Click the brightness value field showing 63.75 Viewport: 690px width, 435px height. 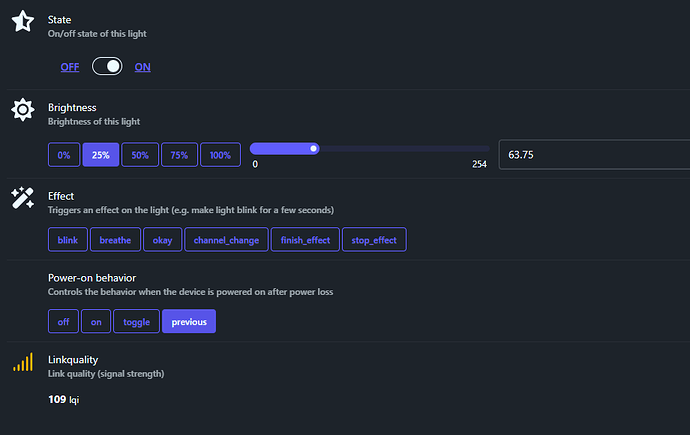click(x=594, y=154)
